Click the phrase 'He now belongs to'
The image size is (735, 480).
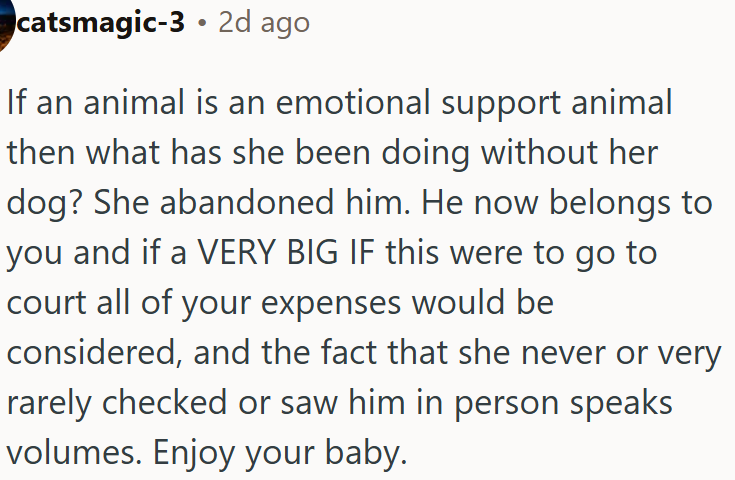point(567,203)
